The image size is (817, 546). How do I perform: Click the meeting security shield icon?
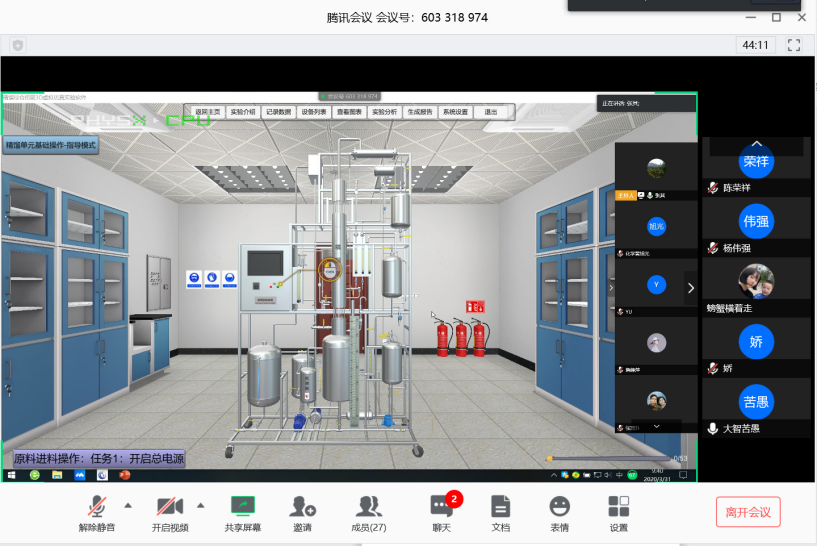click(17, 45)
